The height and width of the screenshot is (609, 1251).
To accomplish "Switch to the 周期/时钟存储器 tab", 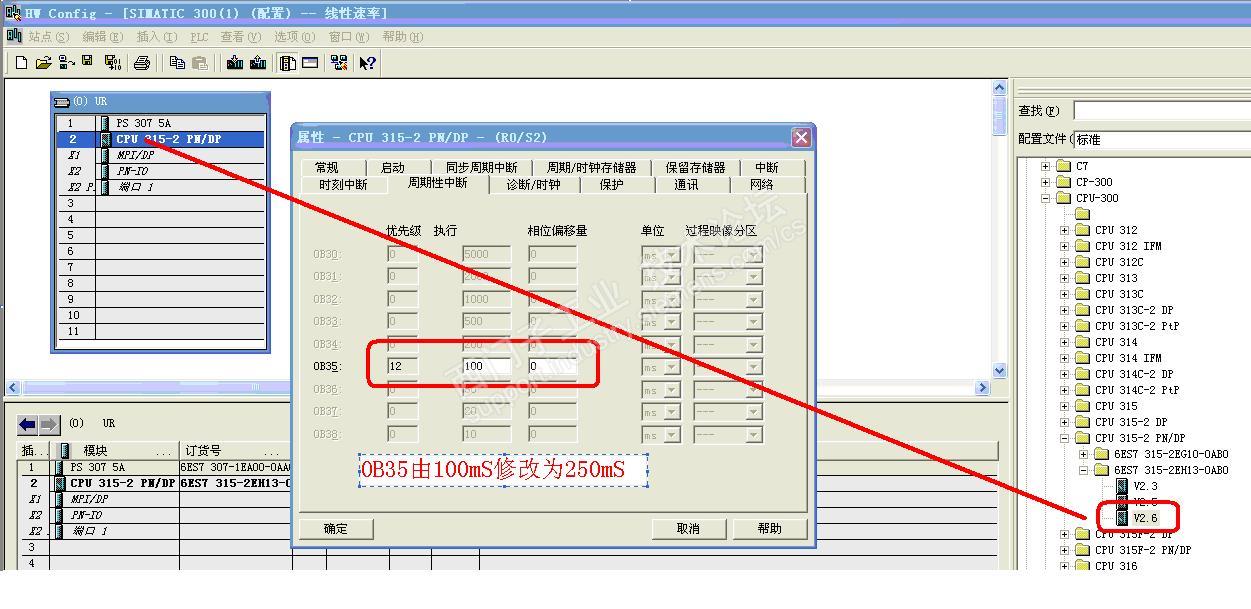I will [591, 167].
